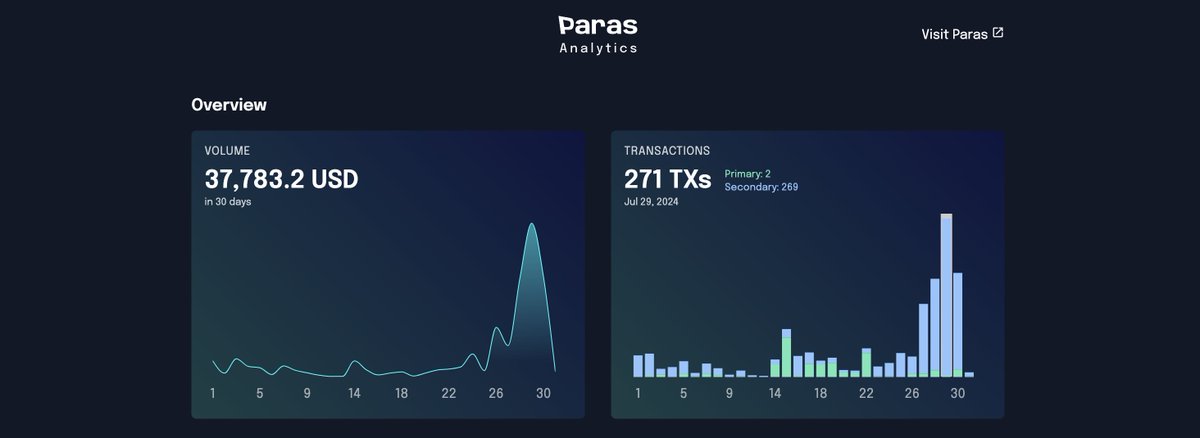Click the 'Jul 29, 2024' date text
This screenshot has width=1200, height=438.
point(652,202)
